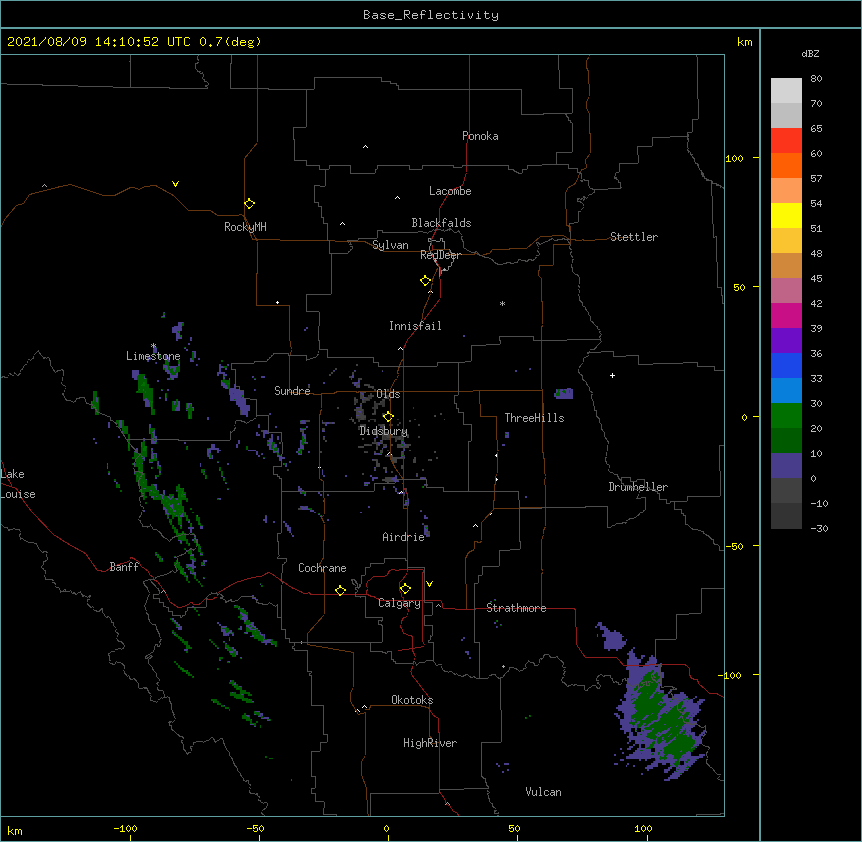Select the red 60-65 dBZ legend swatch
The image size is (862, 842).
[786, 141]
